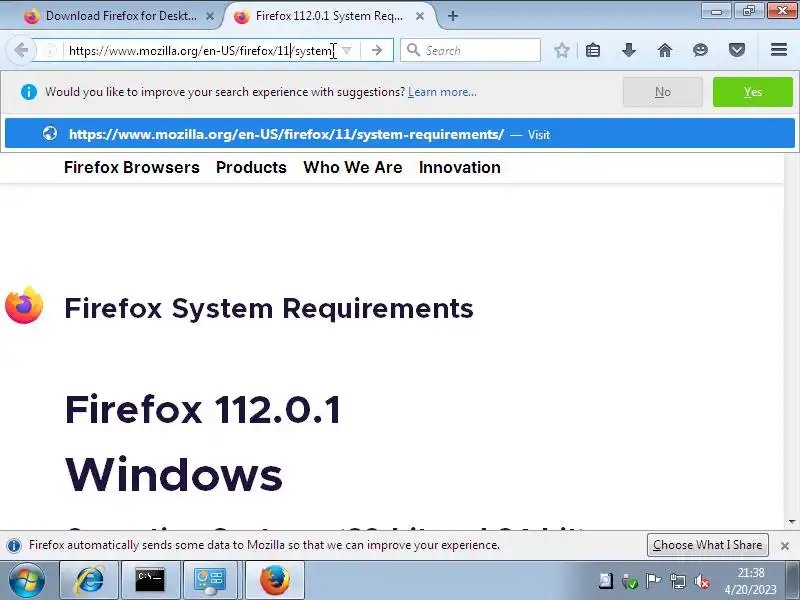800x600 pixels.
Task: Open the clock showing 21:38
Action: pyautogui.click(x=751, y=581)
